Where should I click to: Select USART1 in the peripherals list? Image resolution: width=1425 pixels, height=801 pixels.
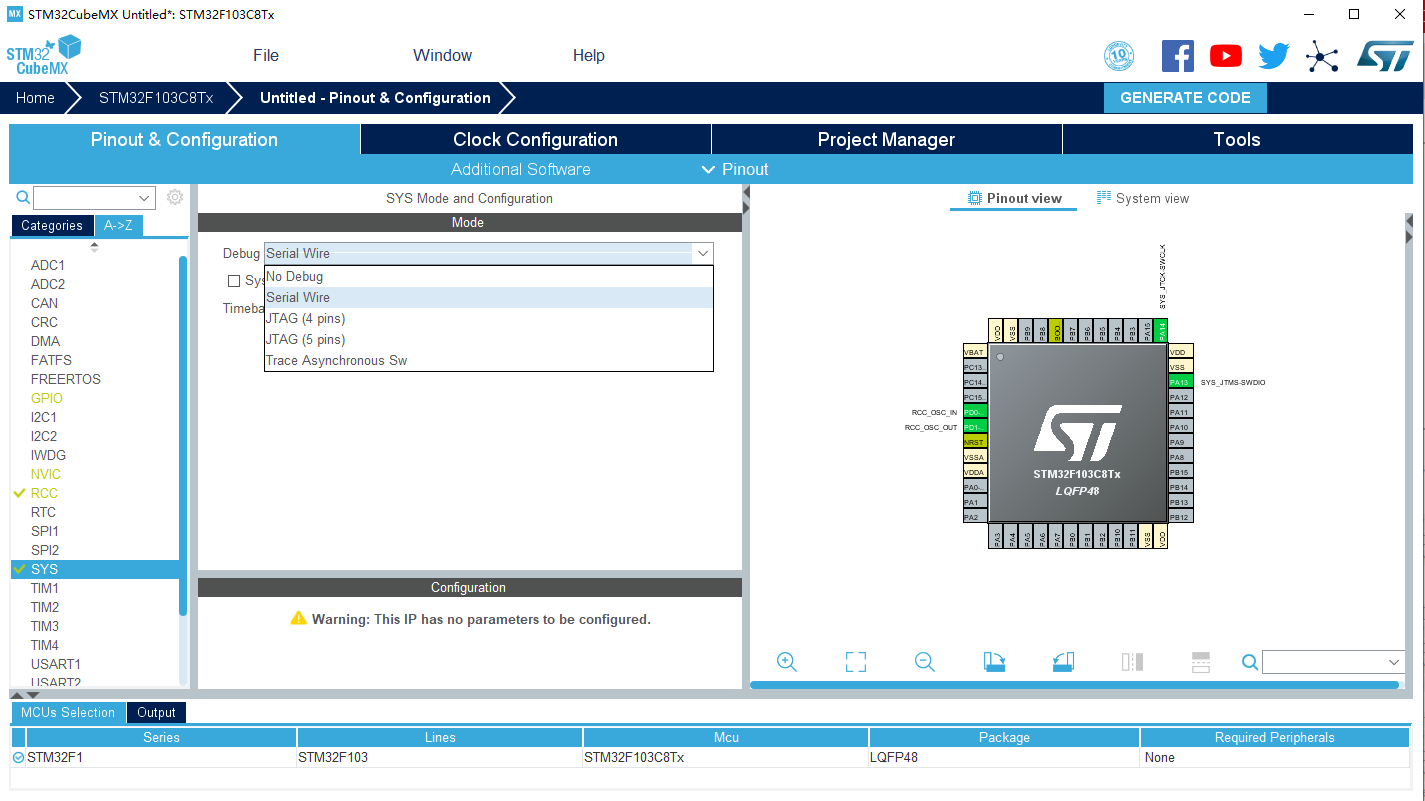(x=55, y=664)
